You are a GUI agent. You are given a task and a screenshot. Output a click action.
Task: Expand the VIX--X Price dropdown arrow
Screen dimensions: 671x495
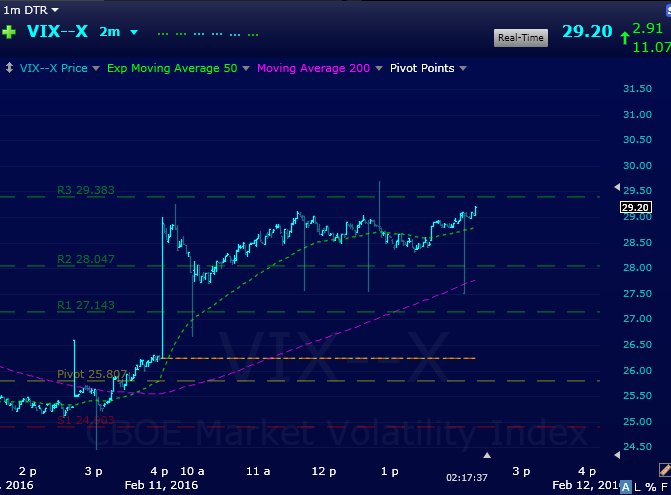pos(96,68)
